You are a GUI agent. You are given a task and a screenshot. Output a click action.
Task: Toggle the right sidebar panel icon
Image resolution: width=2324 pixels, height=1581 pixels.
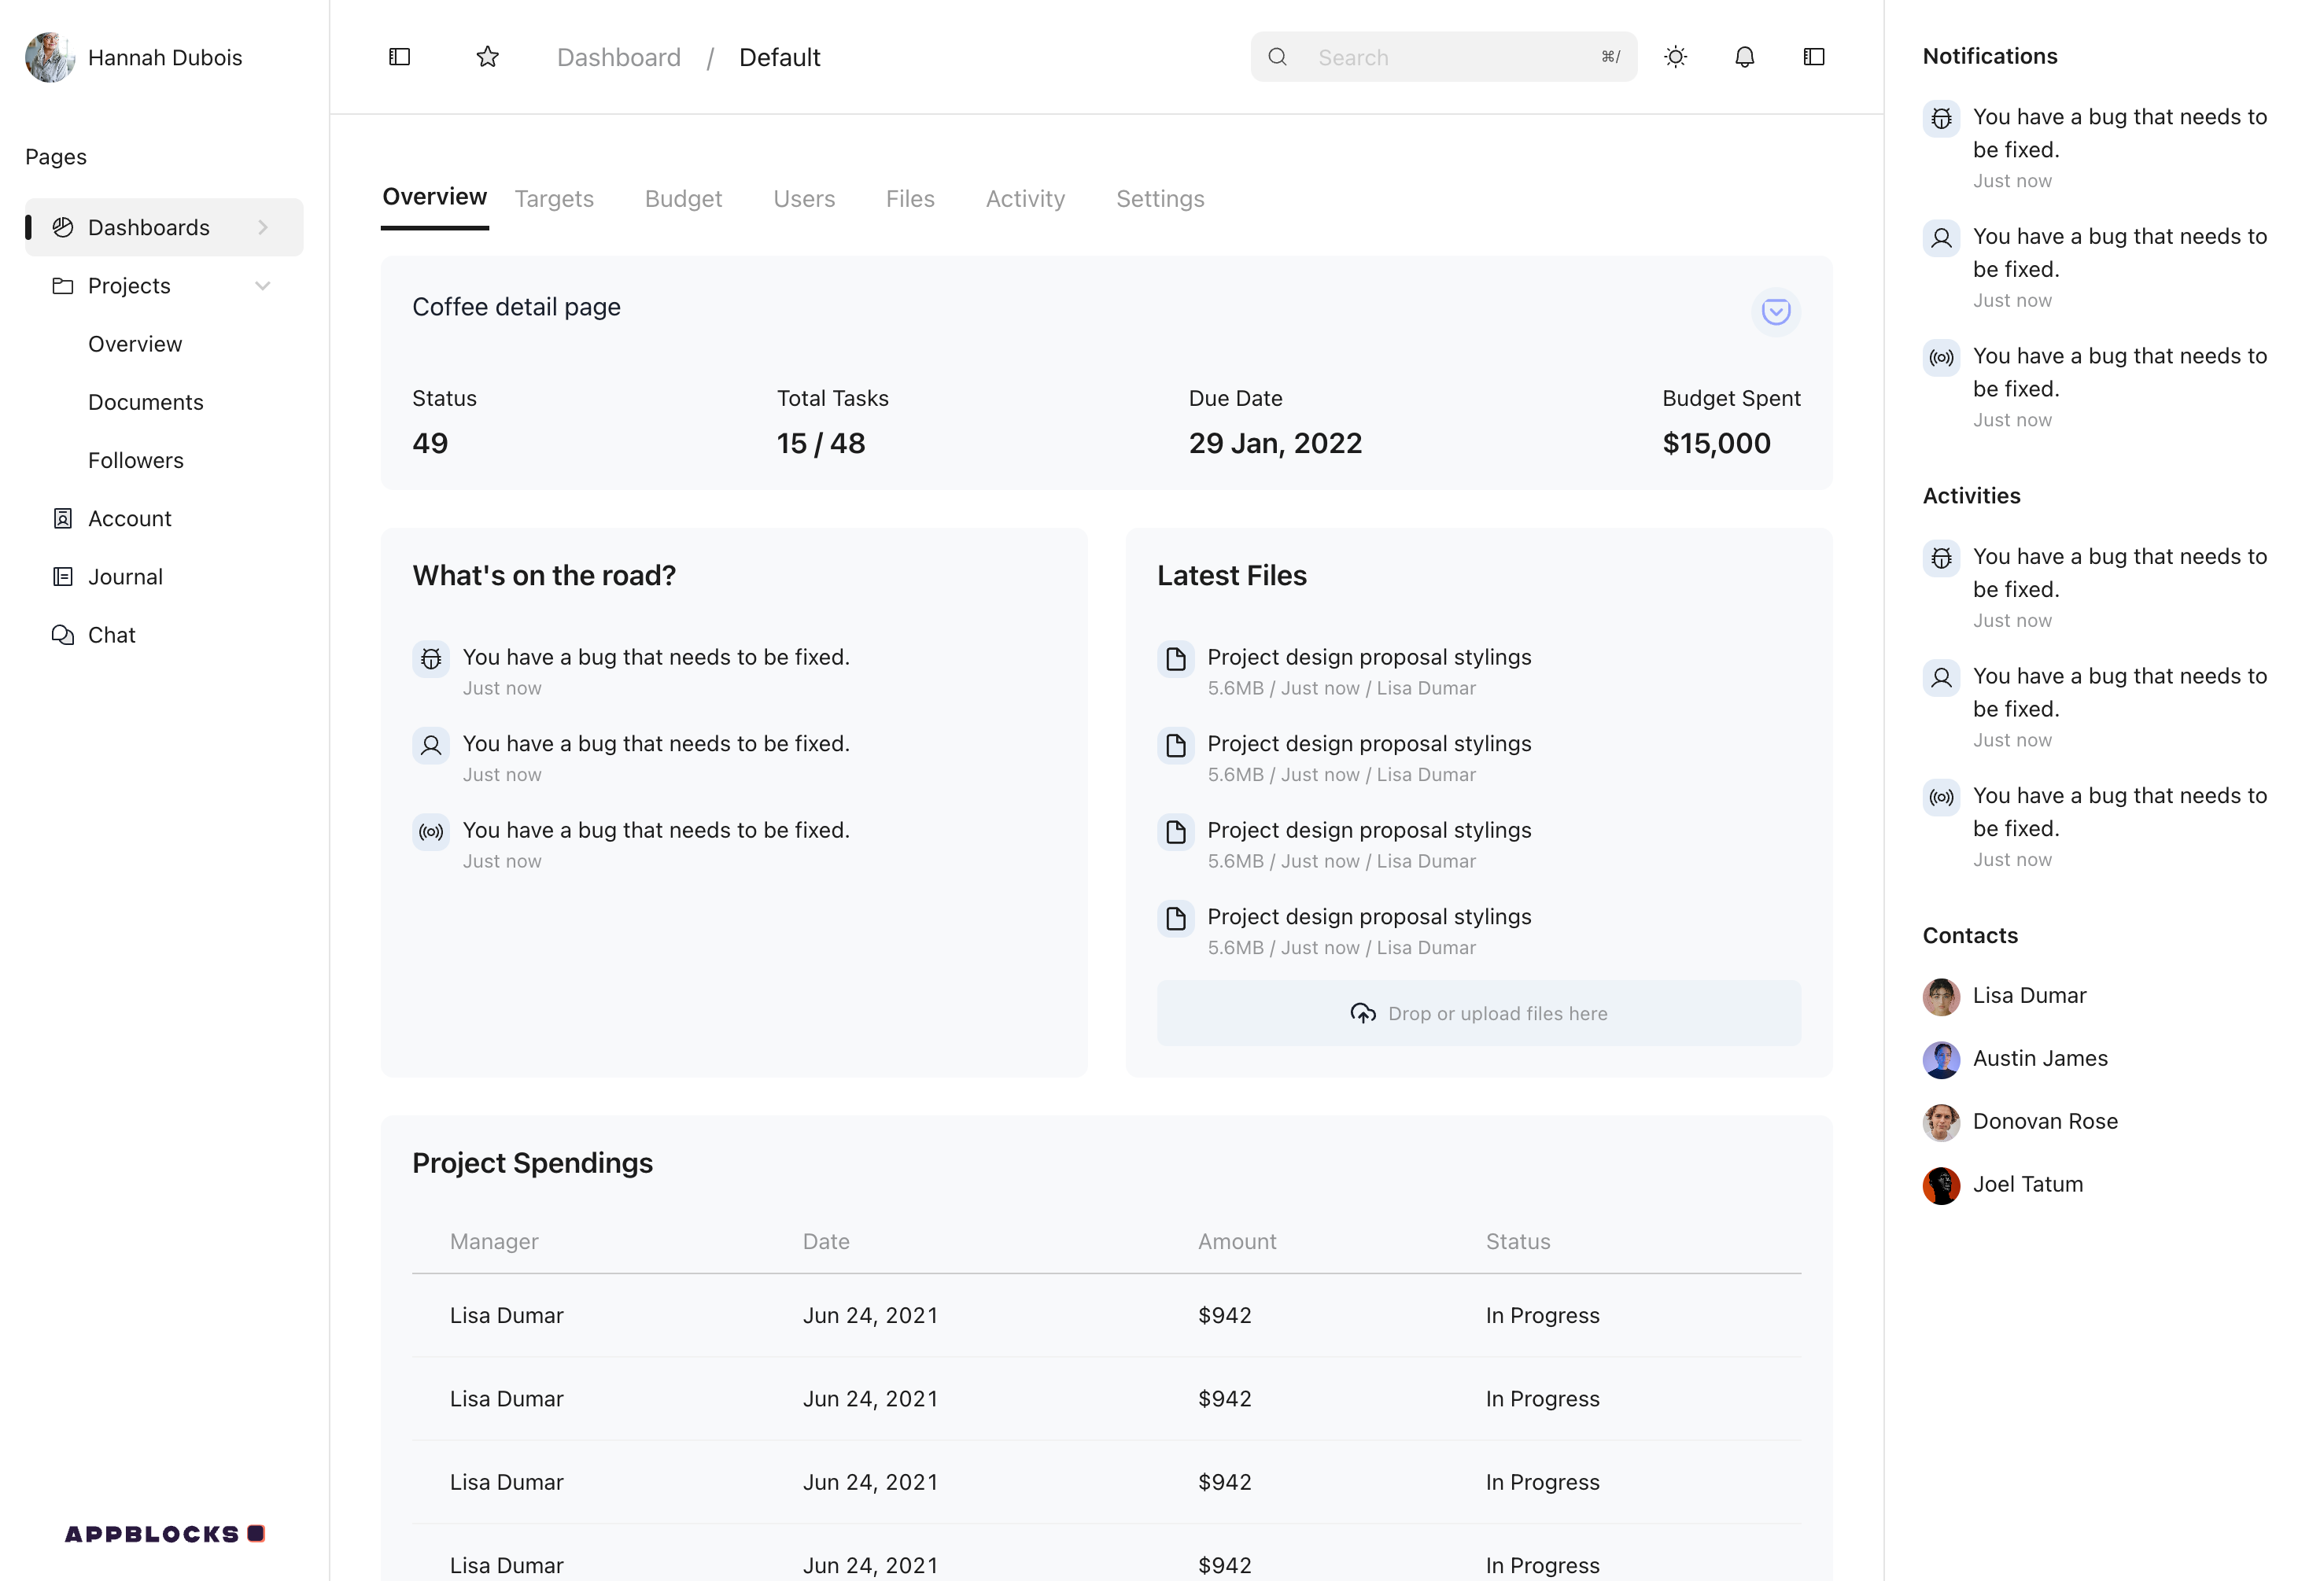(1813, 57)
